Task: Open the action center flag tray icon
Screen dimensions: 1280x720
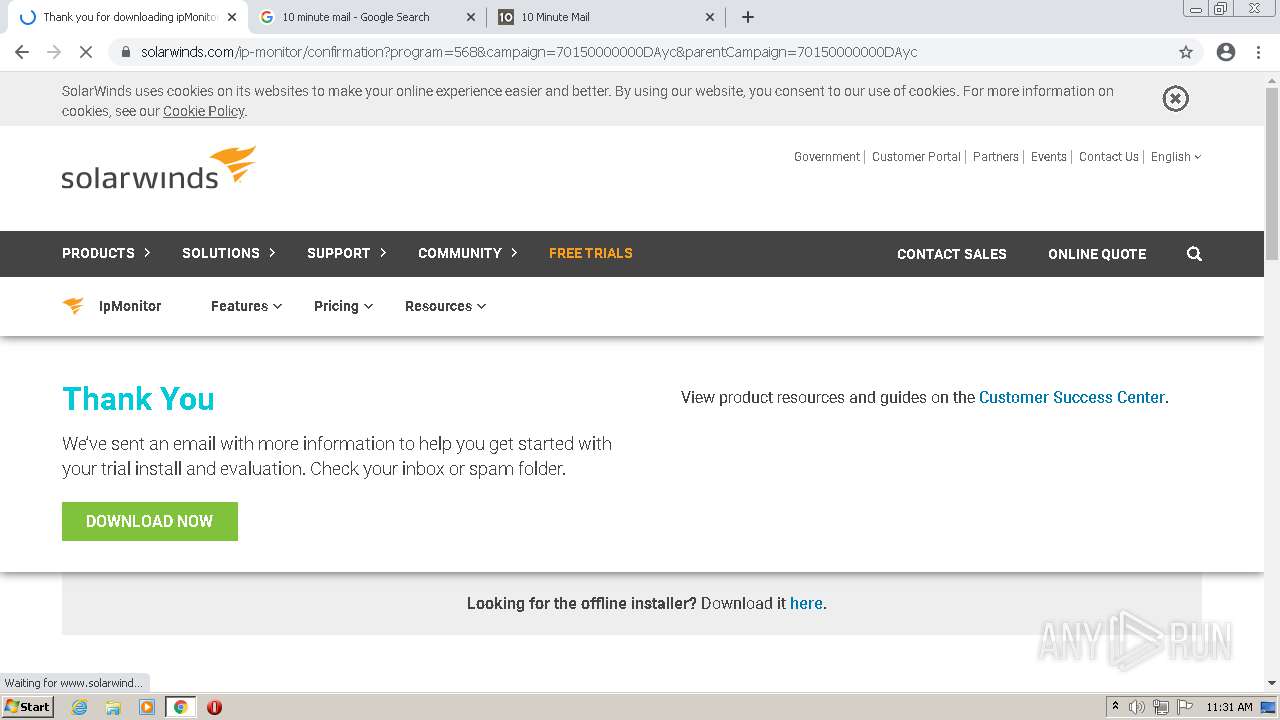Action: point(1185,707)
